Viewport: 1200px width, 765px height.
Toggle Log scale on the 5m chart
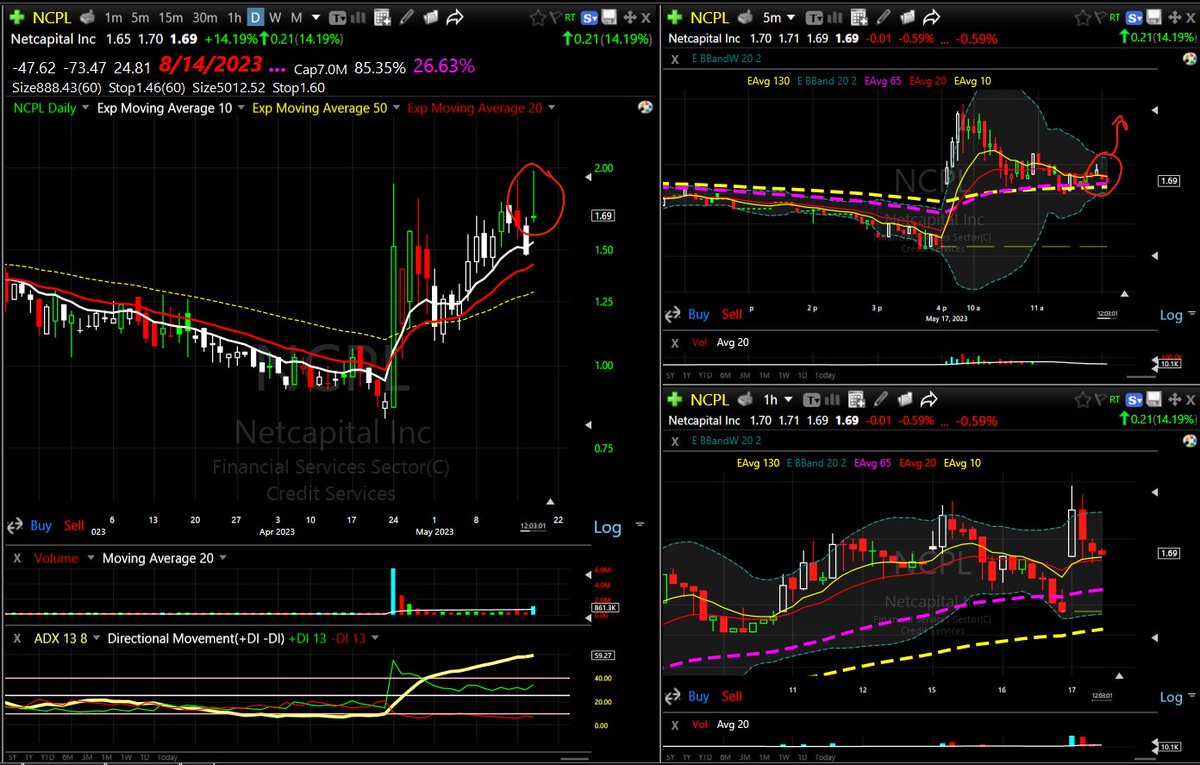(x=1171, y=314)
